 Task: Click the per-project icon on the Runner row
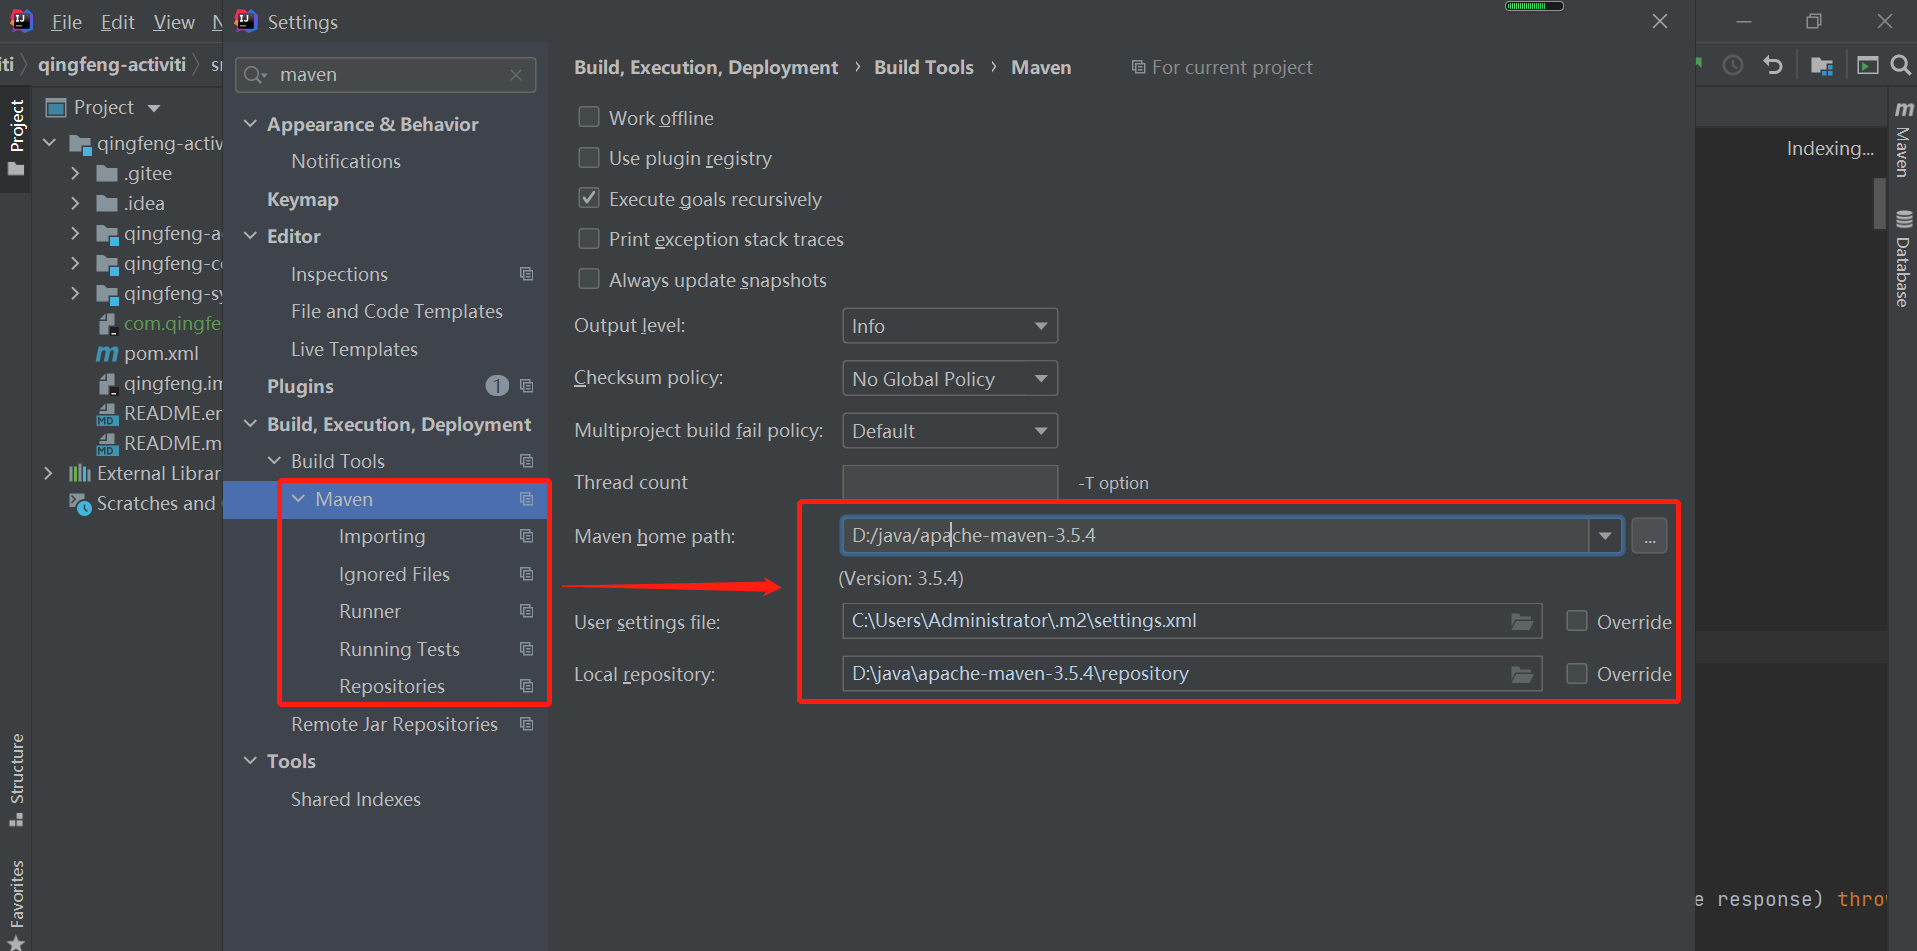(526, 611)
